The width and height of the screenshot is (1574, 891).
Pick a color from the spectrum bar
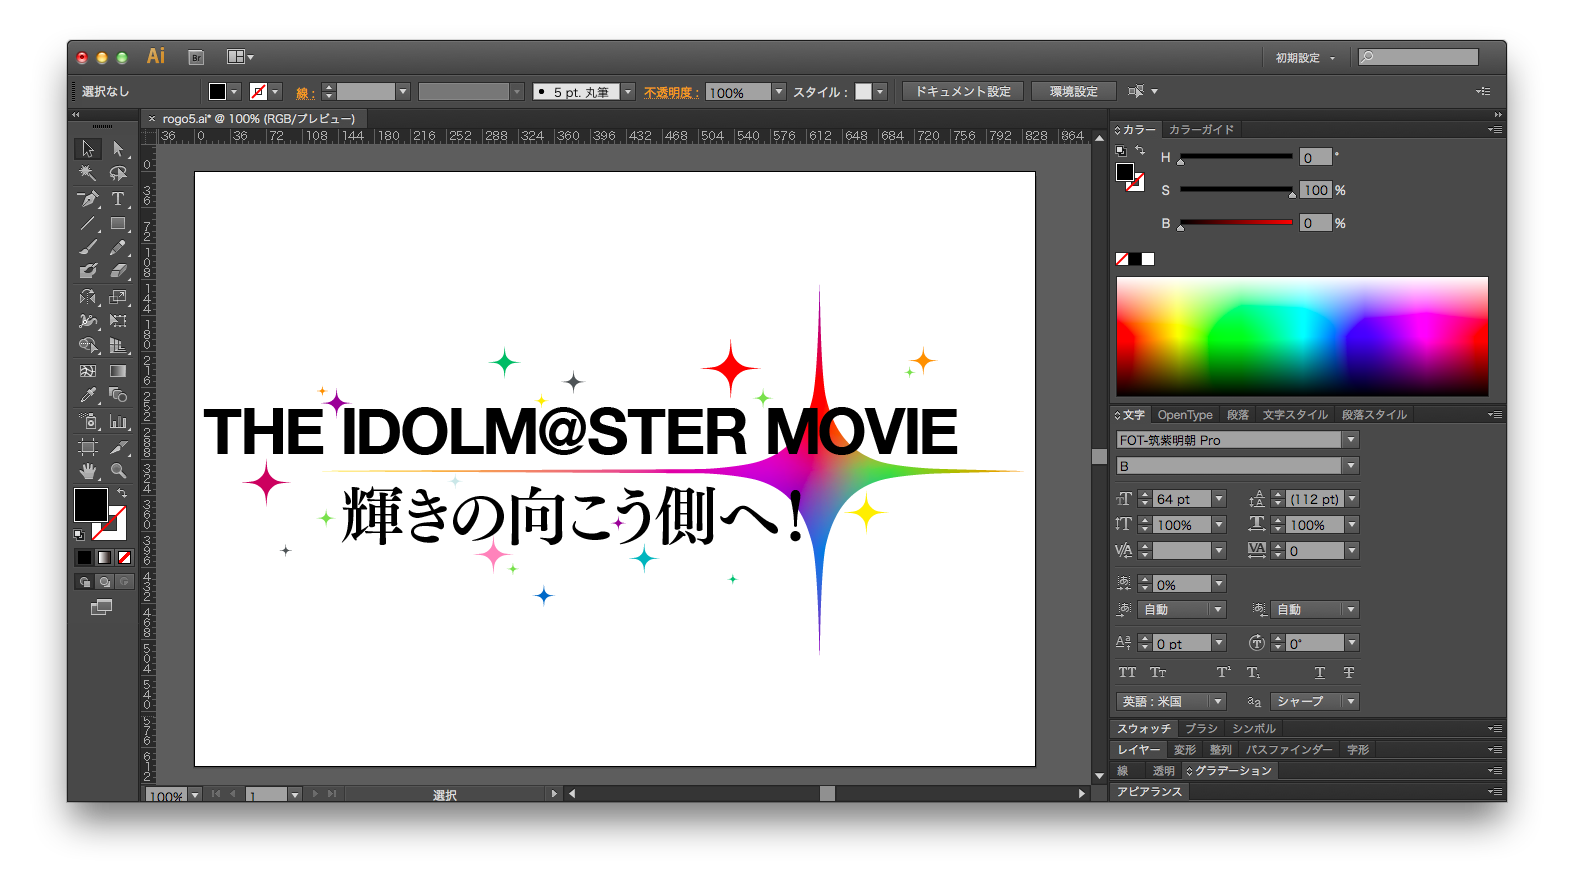[x=1302, y=337]
